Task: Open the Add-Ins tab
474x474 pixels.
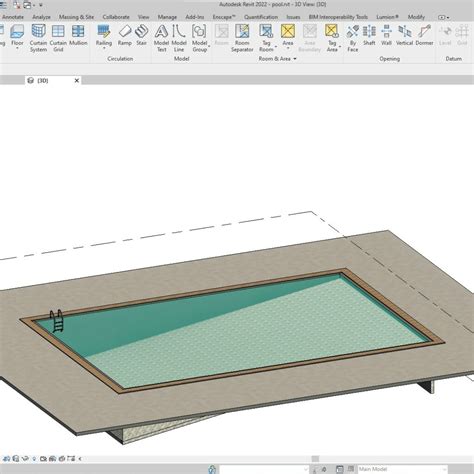Action: click(x=195, y=17)
